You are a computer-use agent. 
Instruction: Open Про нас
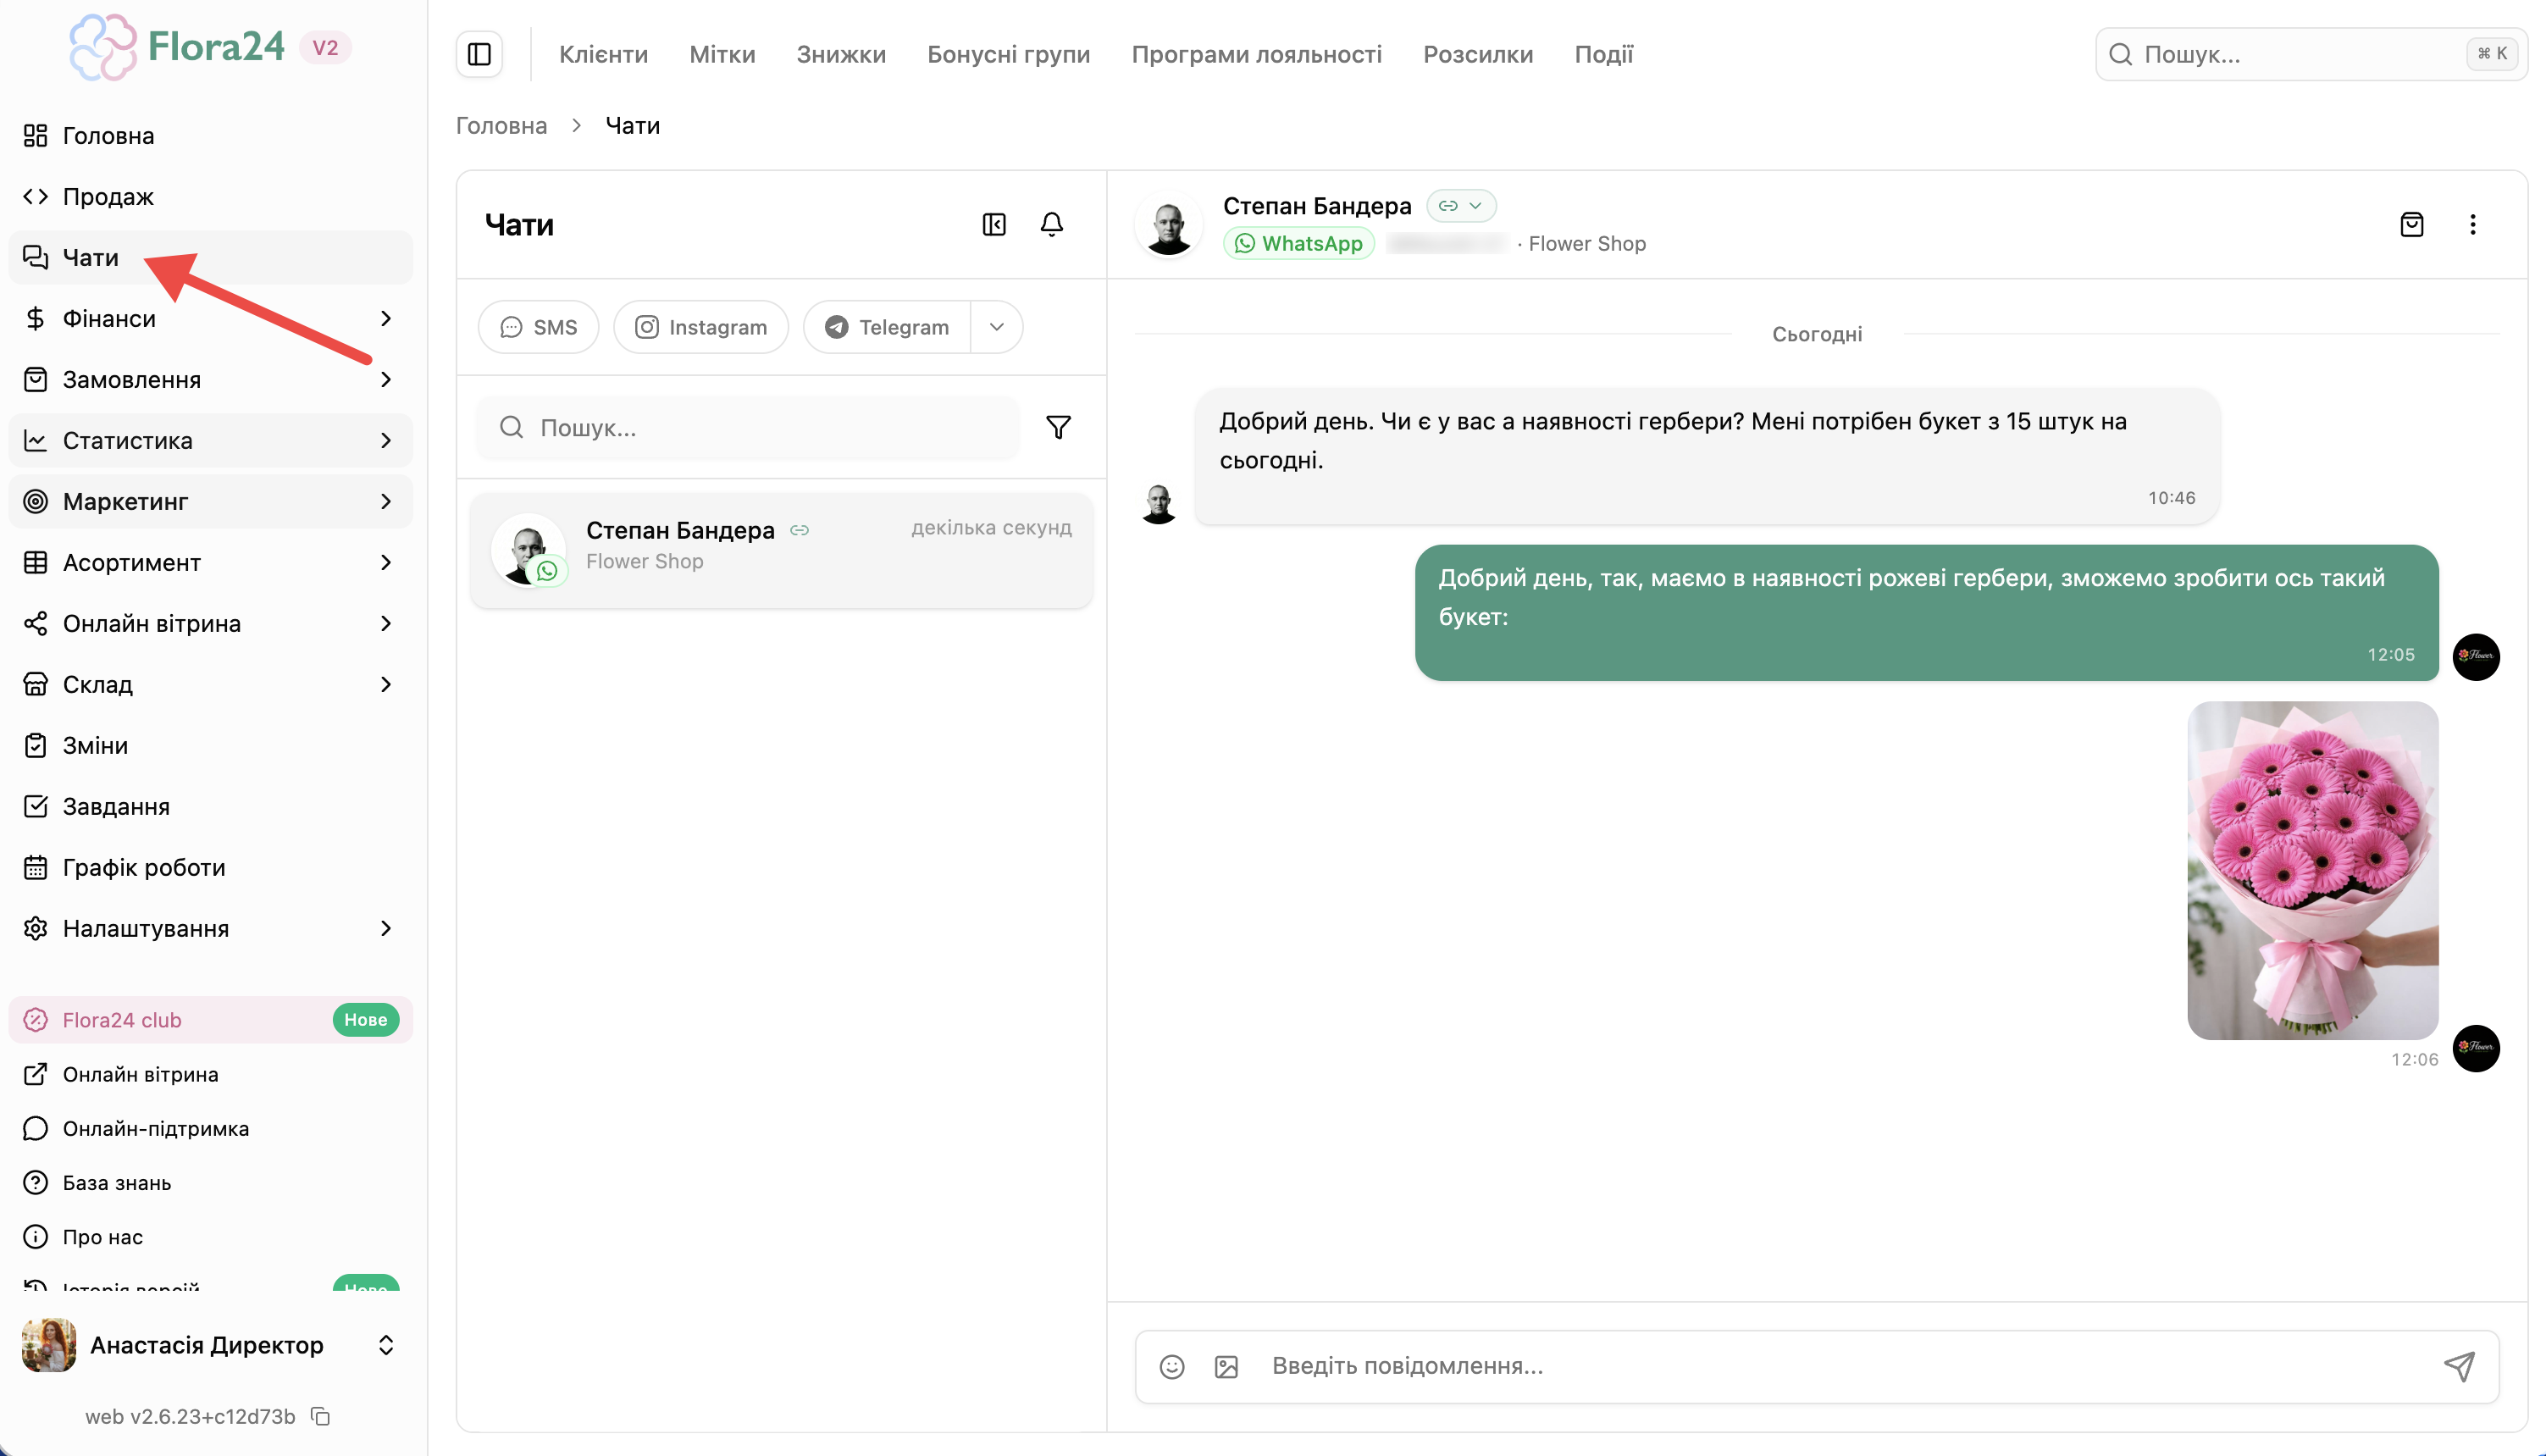point(210,1237)
